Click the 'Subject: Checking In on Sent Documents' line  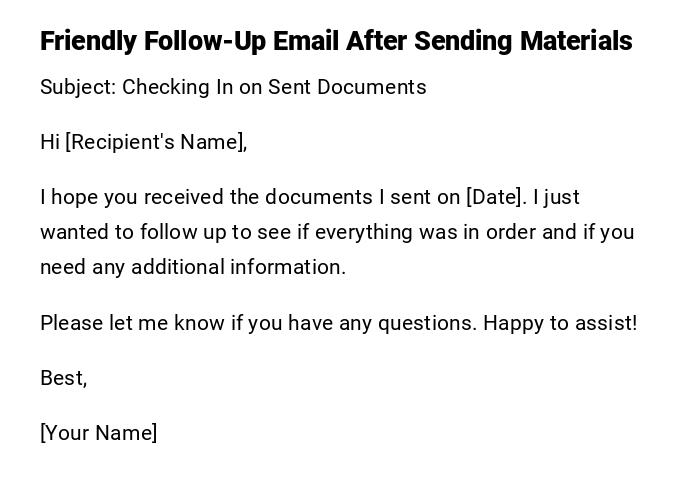coord(233,87)
